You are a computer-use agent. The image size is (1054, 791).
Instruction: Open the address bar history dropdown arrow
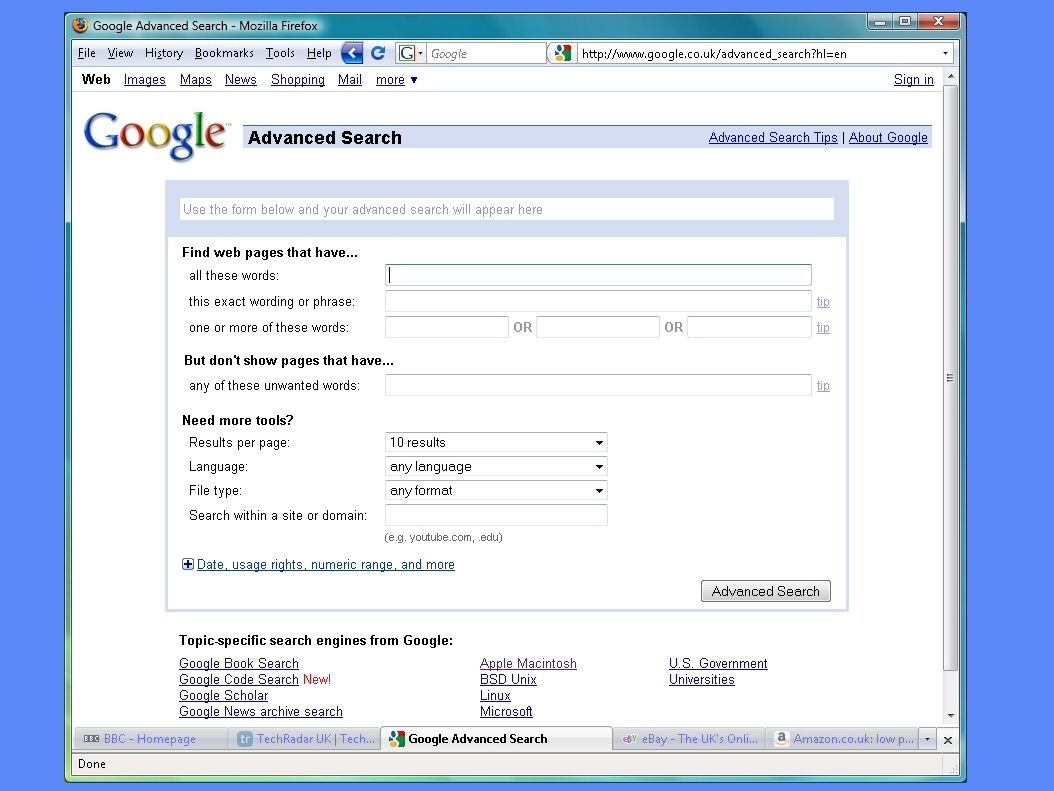click(x=944, y=53)
